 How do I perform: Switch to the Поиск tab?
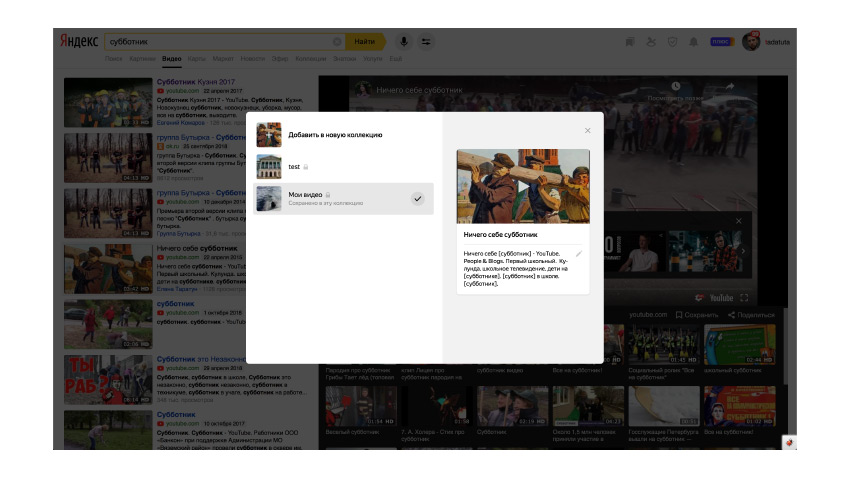click(x=113, y=59)
